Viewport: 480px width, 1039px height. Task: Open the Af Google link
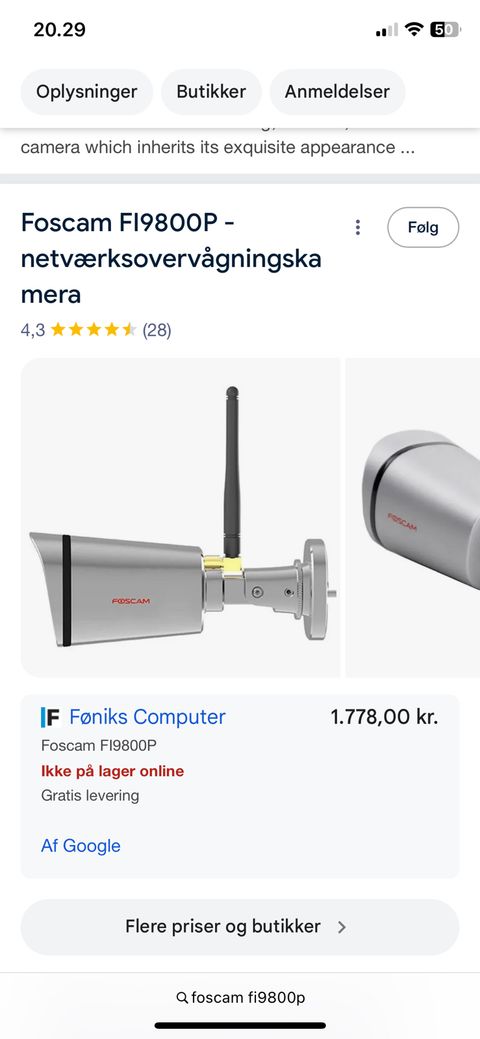coord(81,846)
